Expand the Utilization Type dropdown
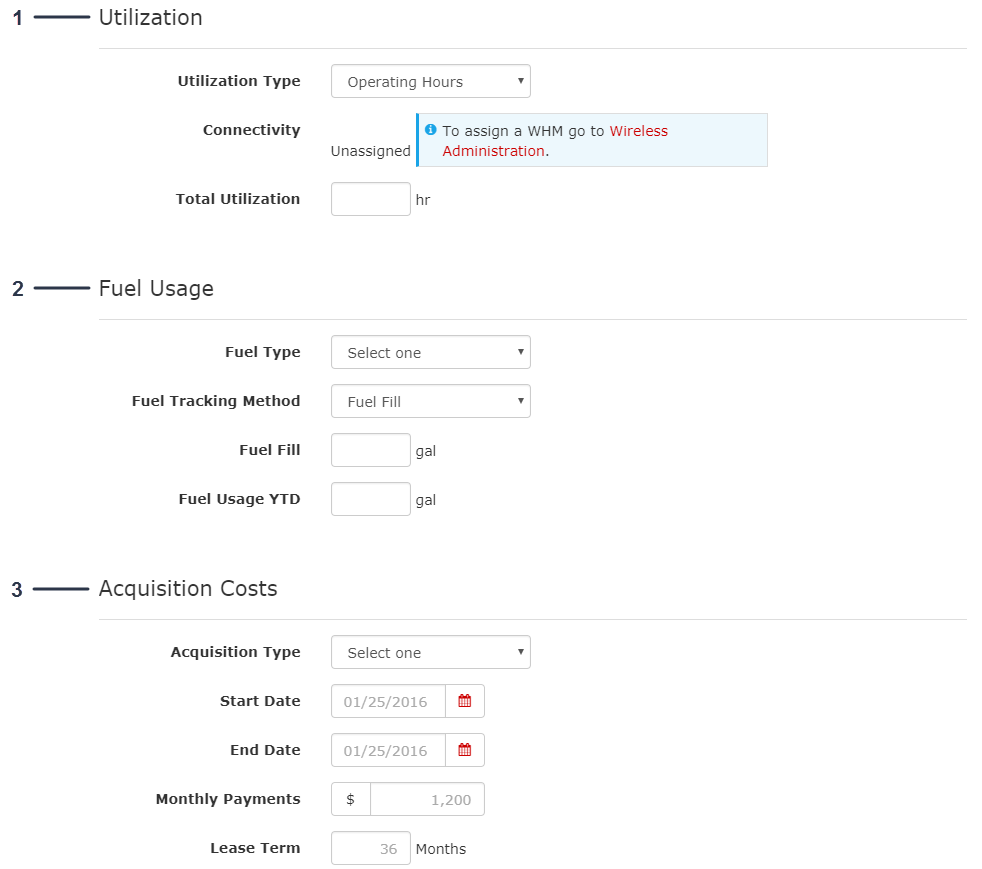Viewport: 982px width, 869px height. pos(430,82)
